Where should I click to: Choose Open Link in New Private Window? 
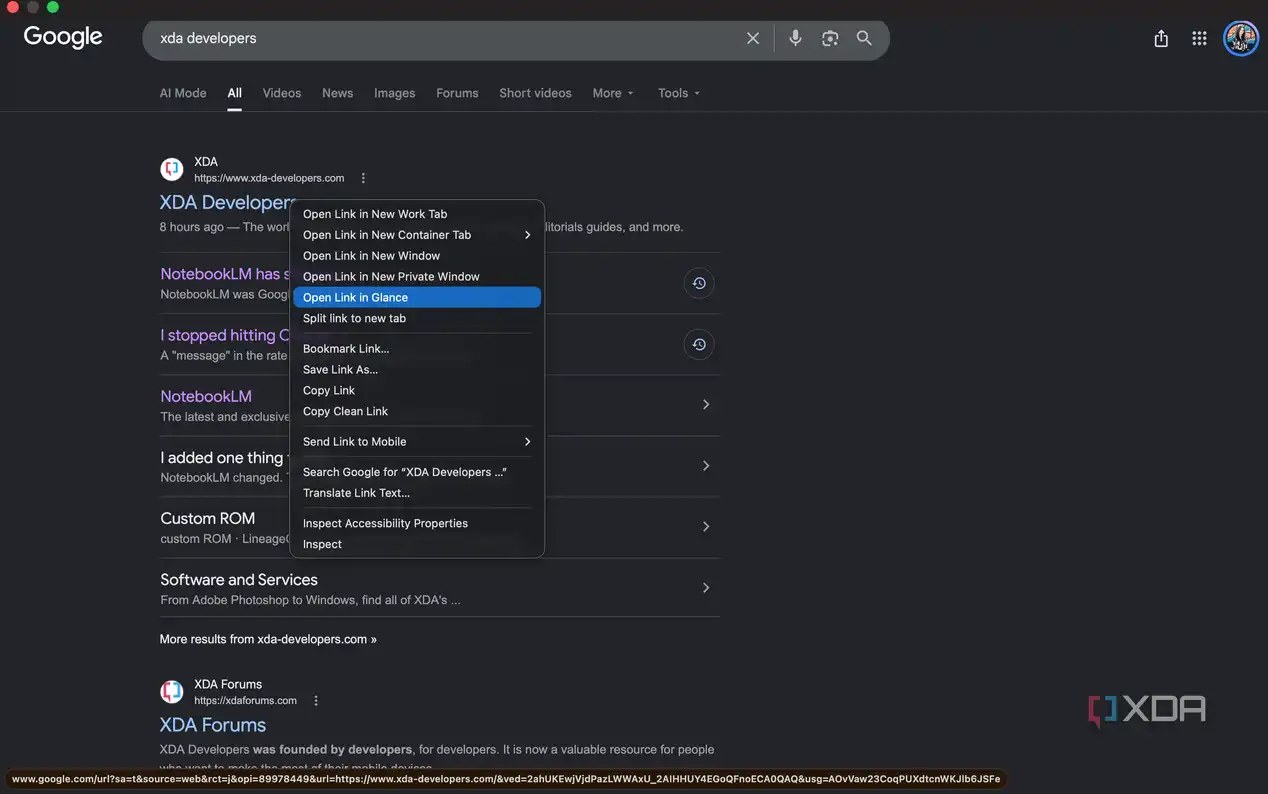click(417, 277)
